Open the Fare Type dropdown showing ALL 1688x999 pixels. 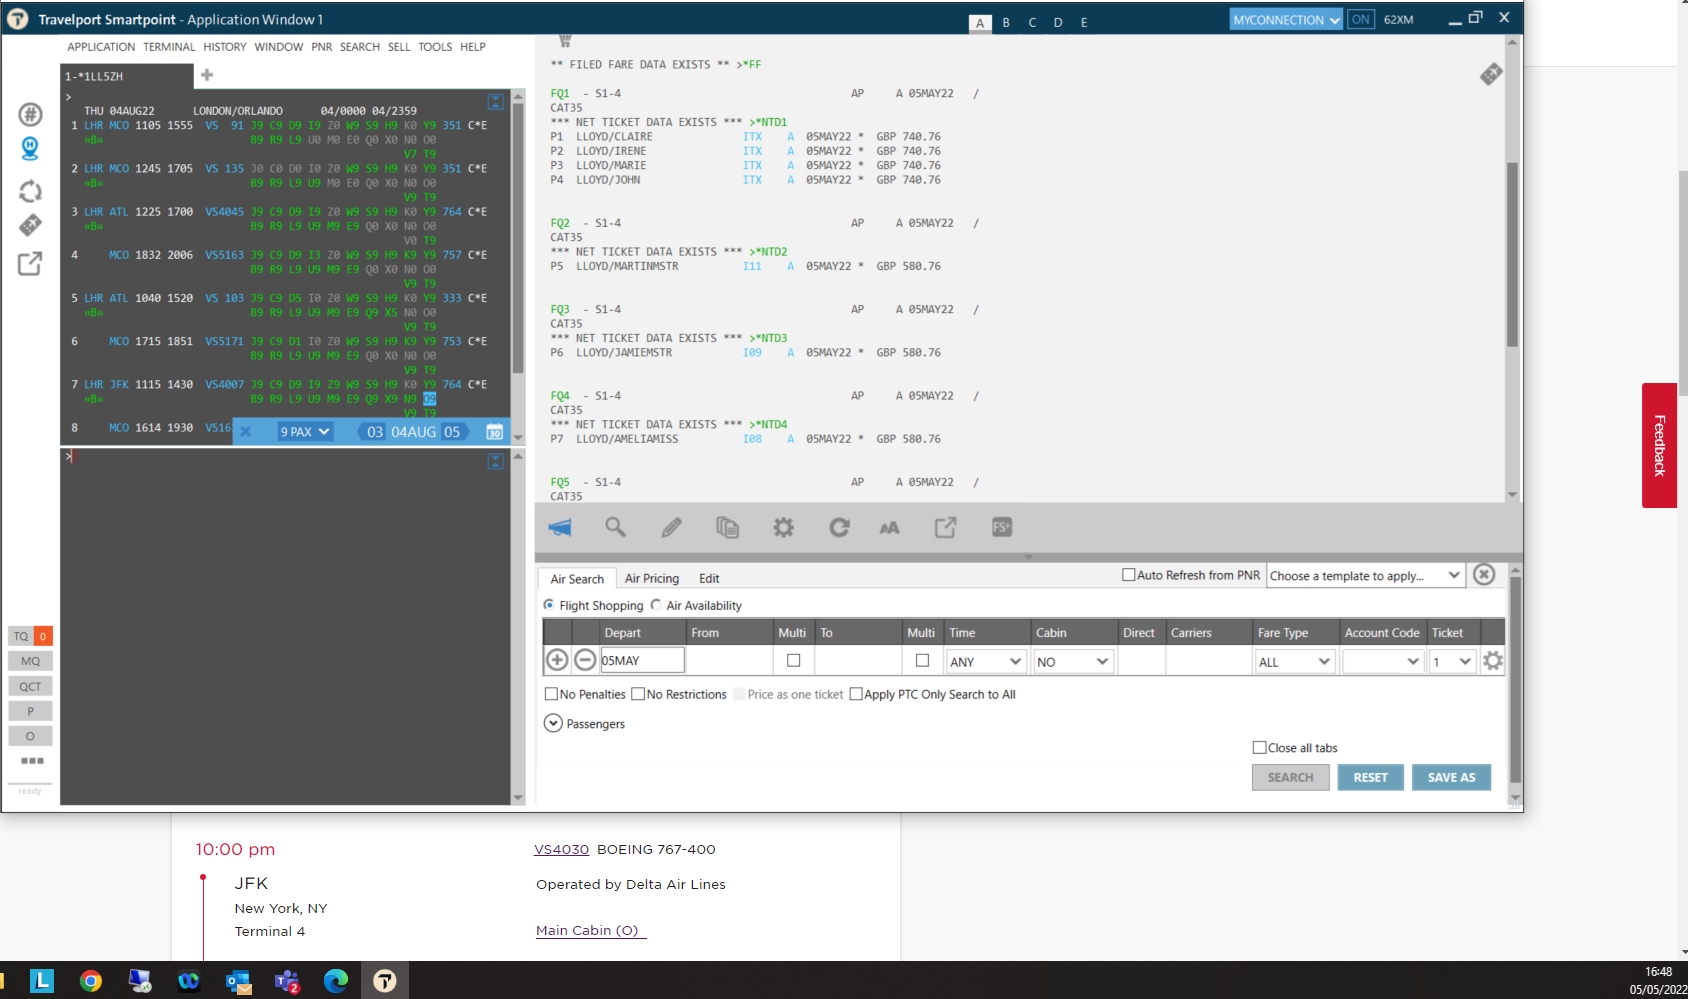[1295, 661]
